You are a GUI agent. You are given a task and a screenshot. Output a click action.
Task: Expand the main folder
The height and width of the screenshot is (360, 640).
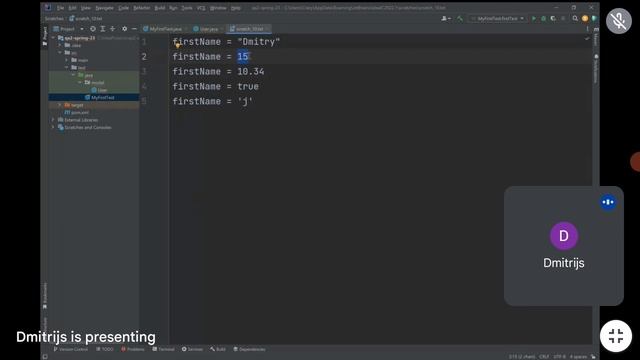(67, 60)
